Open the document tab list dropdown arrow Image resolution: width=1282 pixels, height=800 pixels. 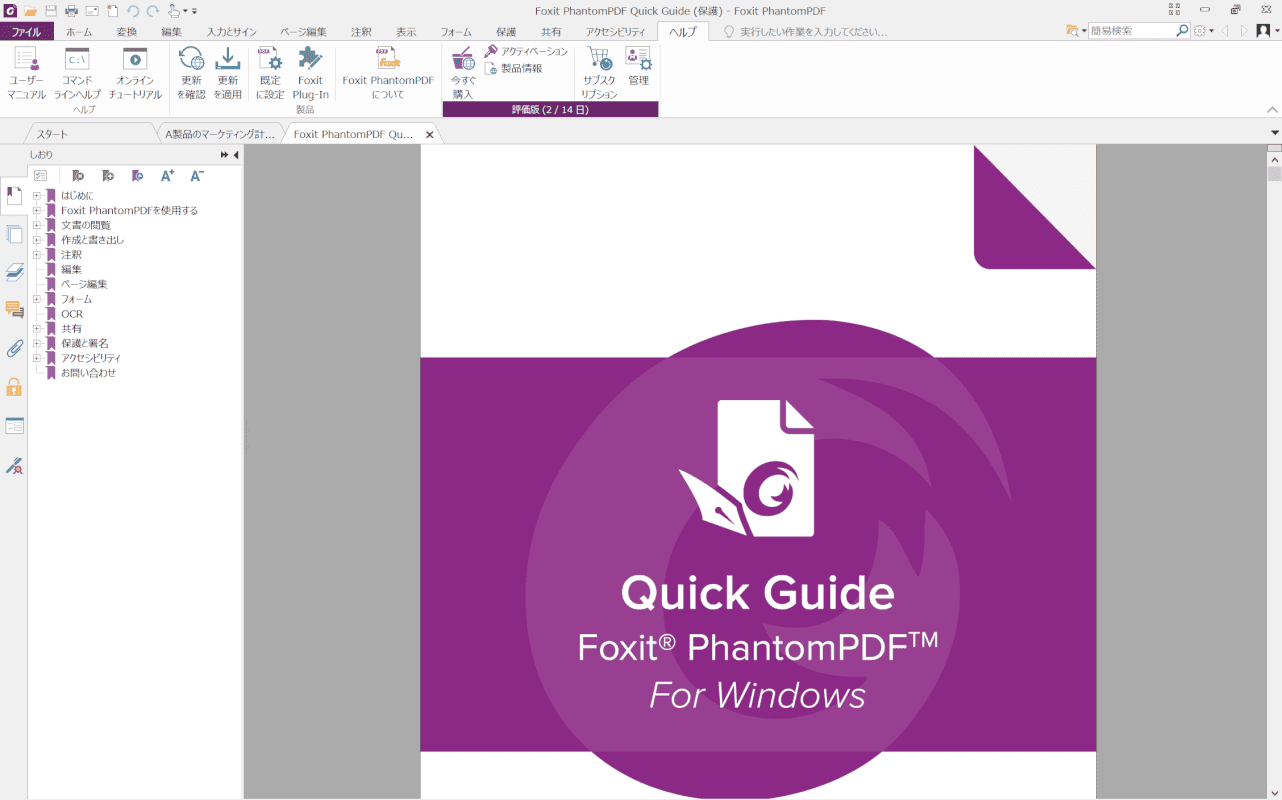(1274, 133)
